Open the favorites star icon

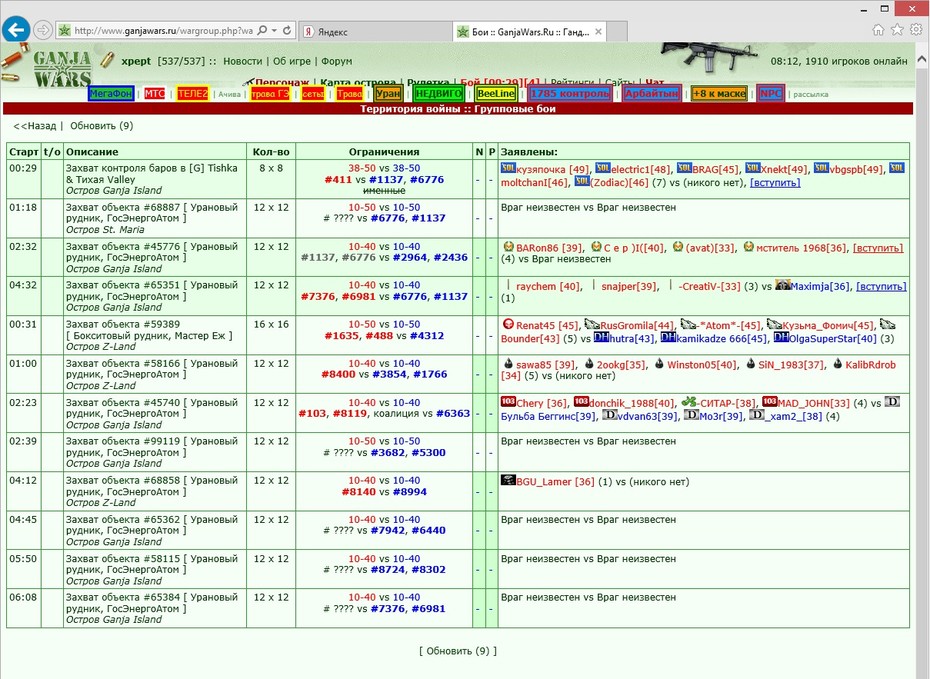[897, 30]
